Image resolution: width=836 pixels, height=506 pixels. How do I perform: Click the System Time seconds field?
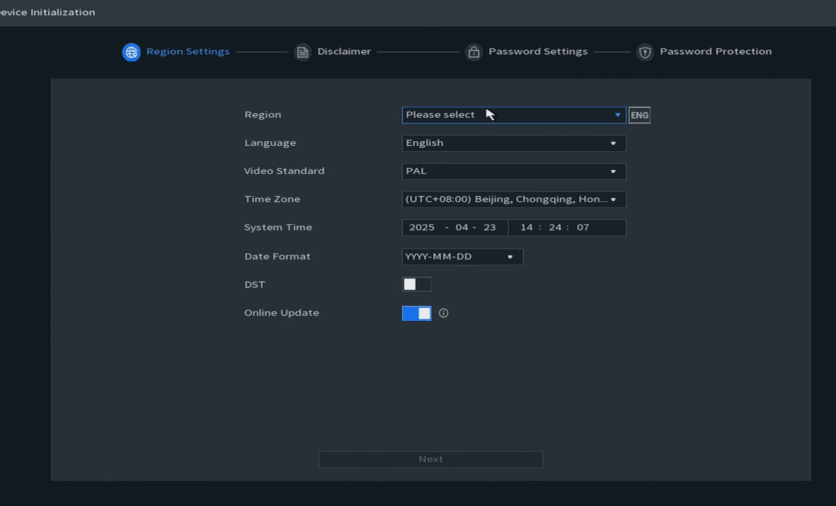(x=583, y=228)
